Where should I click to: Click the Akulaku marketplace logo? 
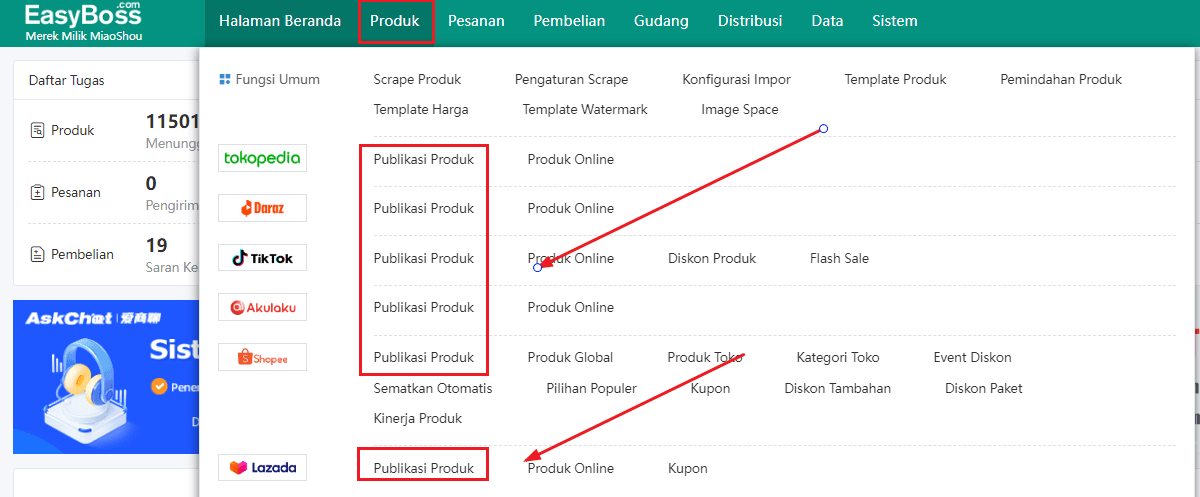point(262,307)
